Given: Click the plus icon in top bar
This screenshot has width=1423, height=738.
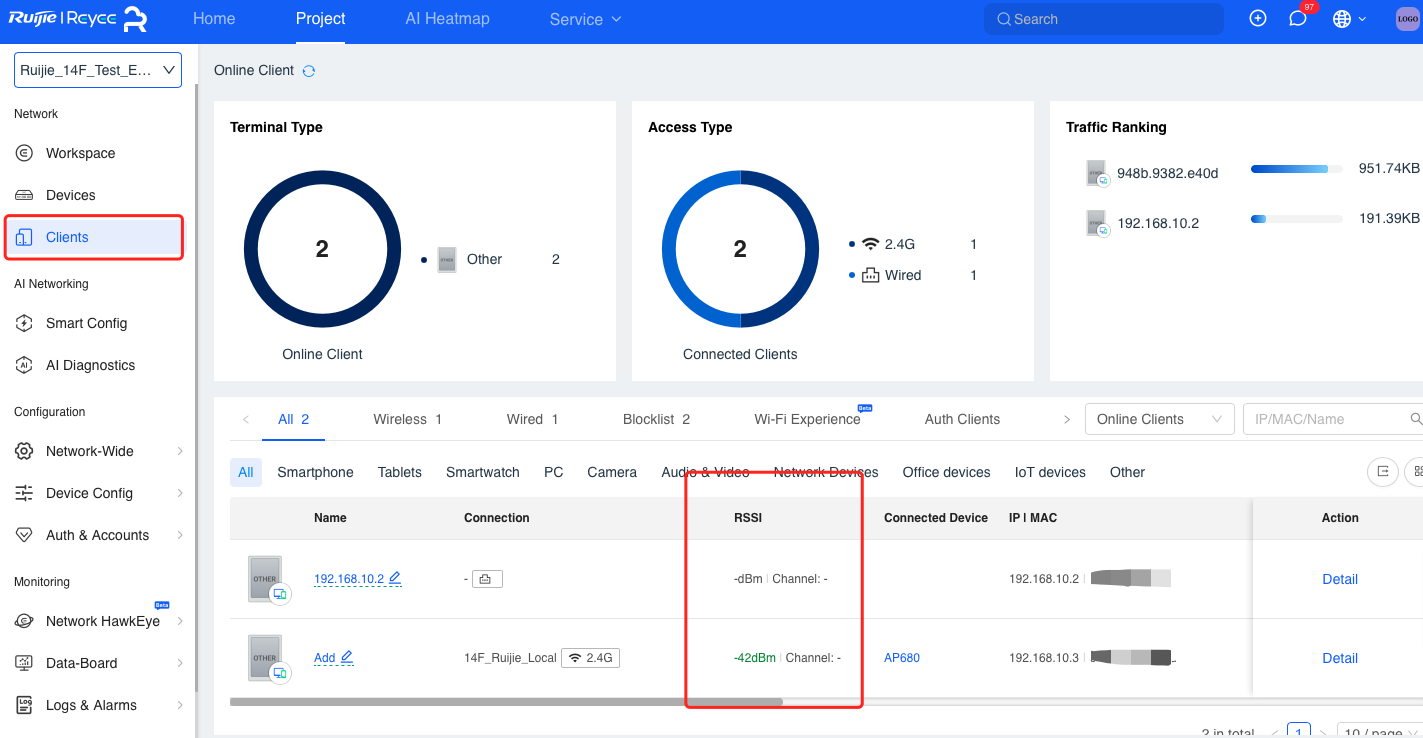Looking at the screenshot, I should (1258, 19).
